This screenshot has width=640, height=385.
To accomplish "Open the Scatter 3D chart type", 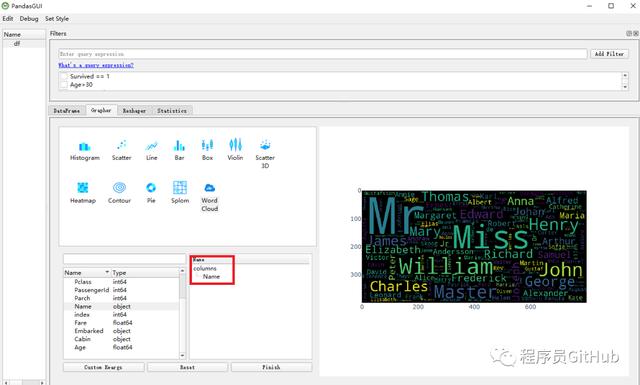I will (x=265, y=145).
